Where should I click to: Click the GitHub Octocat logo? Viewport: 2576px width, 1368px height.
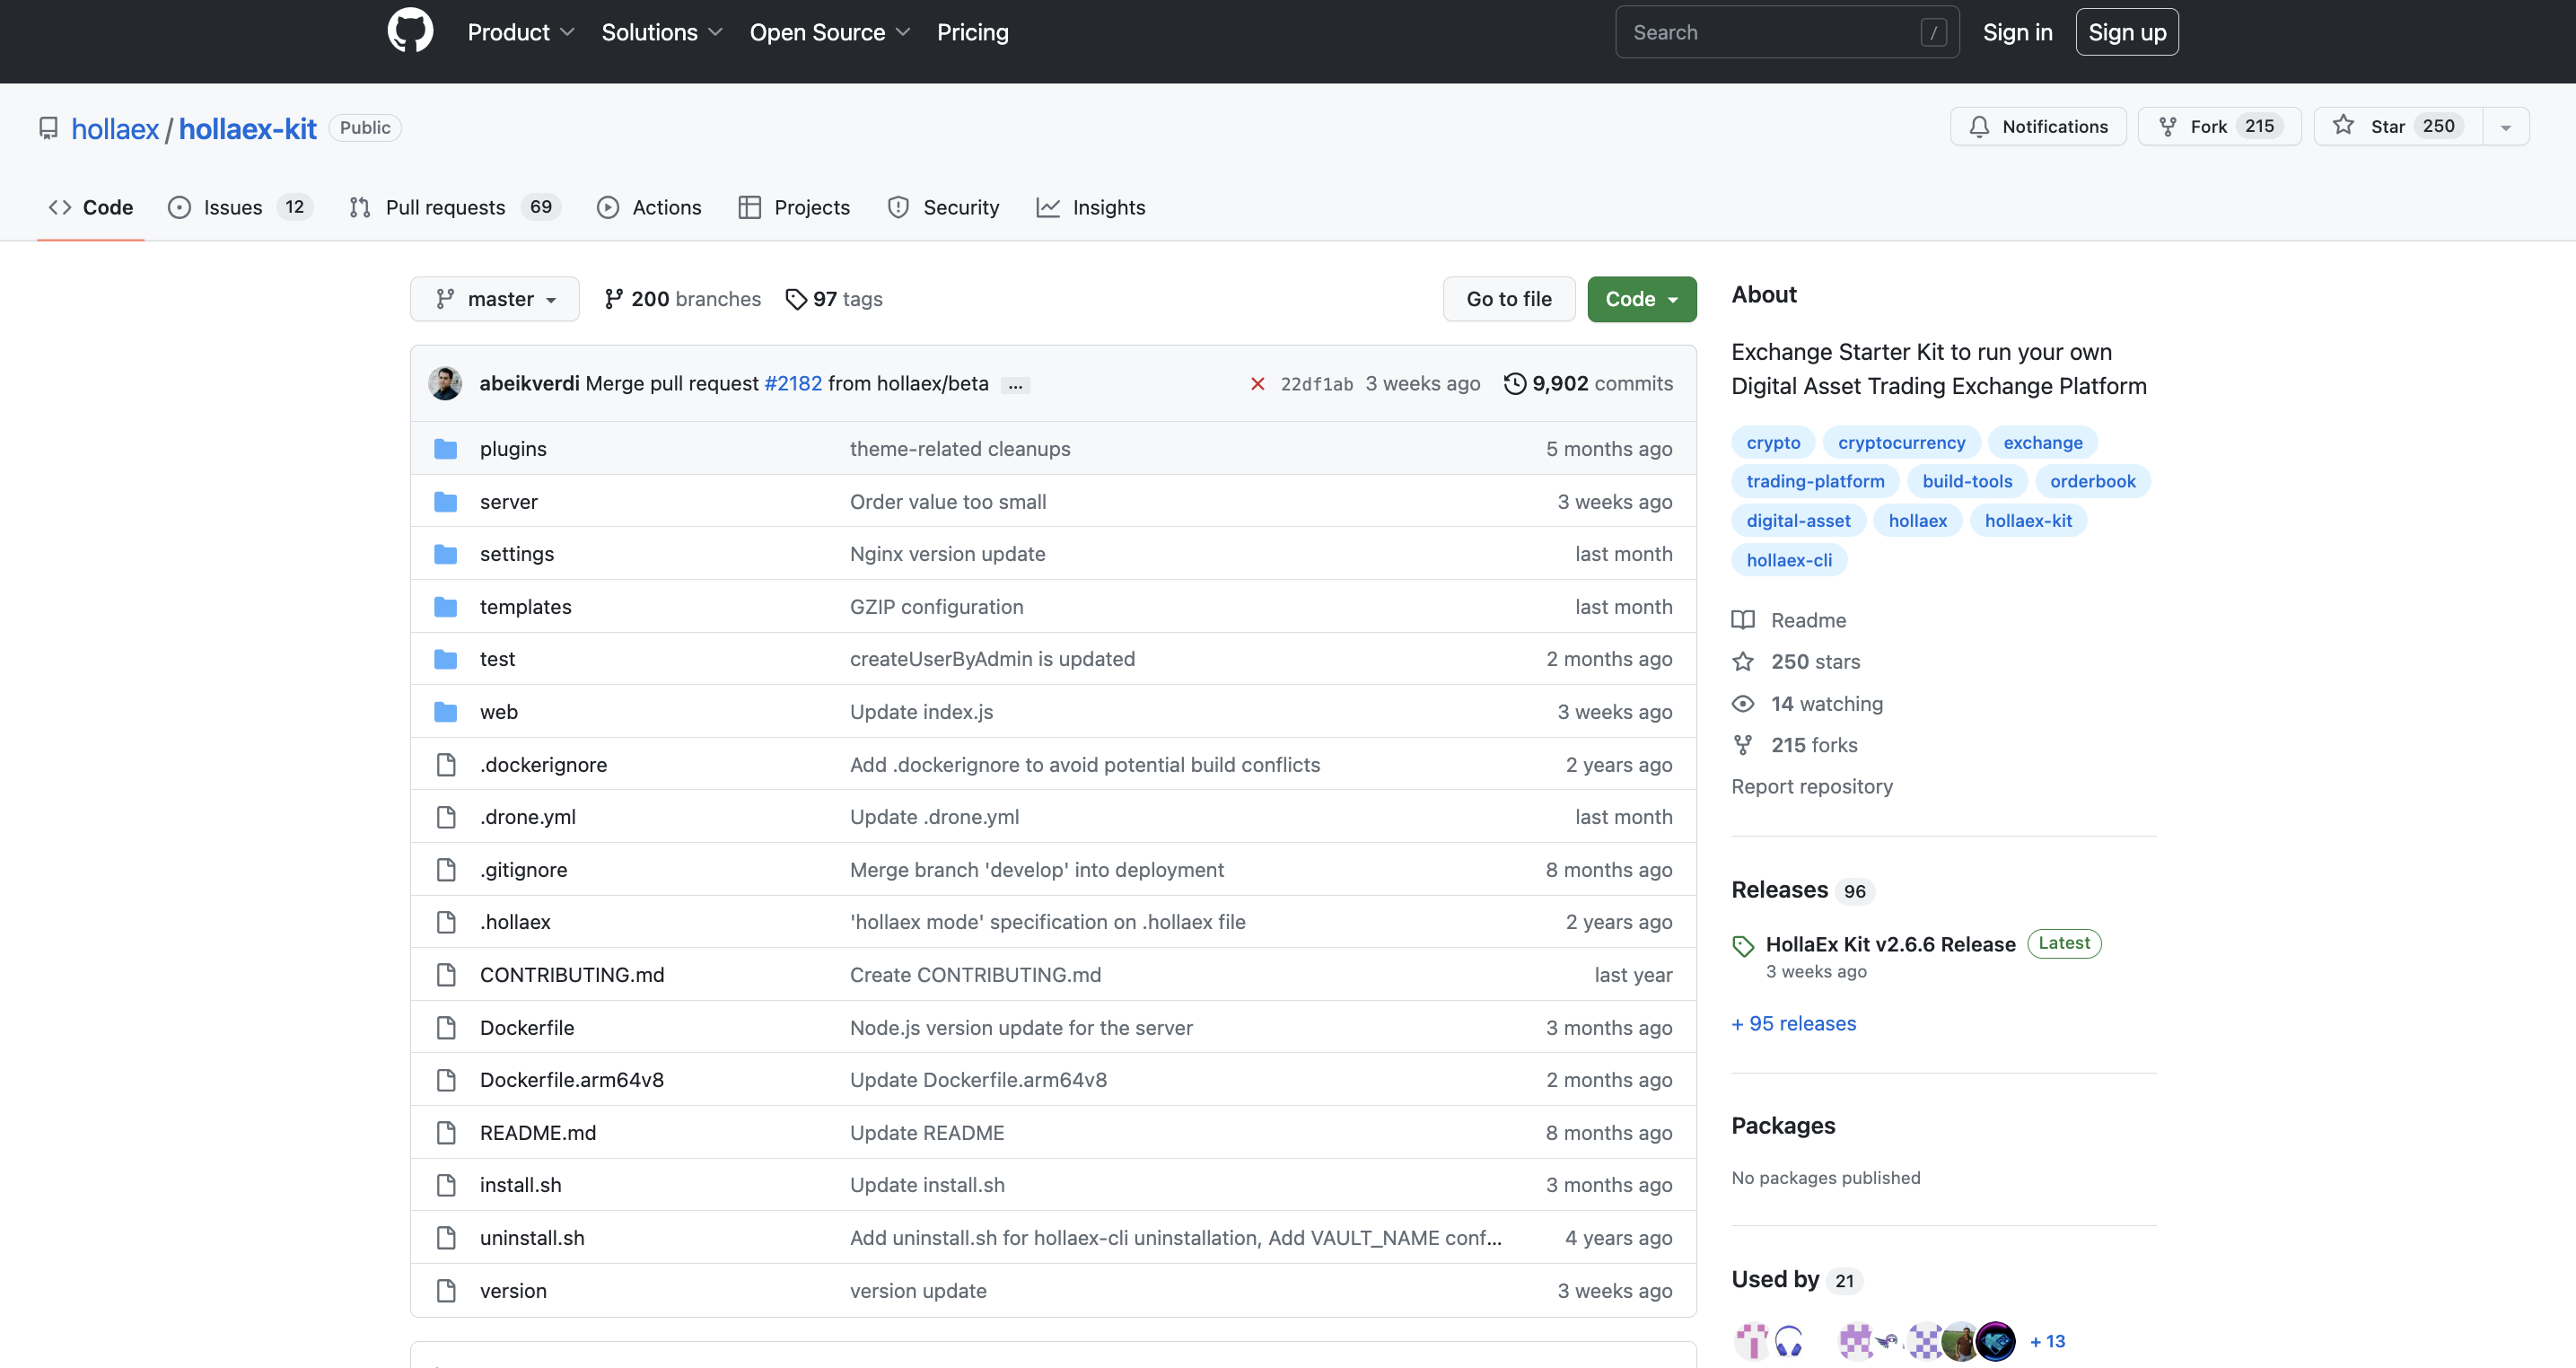click(x=410, y=31)
